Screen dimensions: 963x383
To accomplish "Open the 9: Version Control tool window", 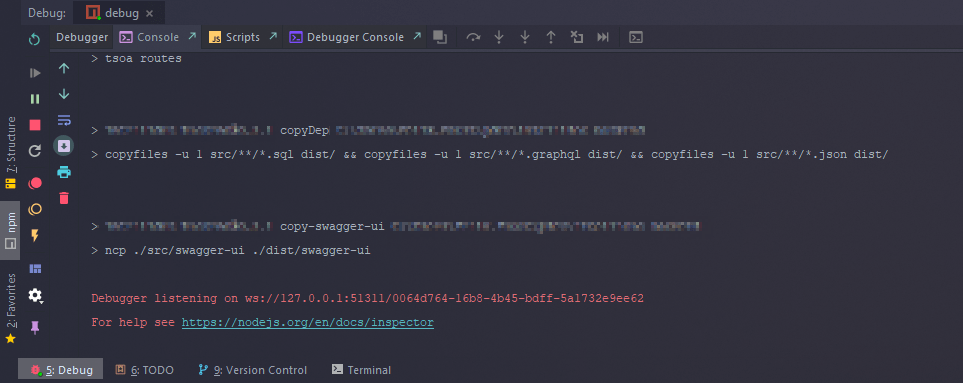I will click(252, 370).
